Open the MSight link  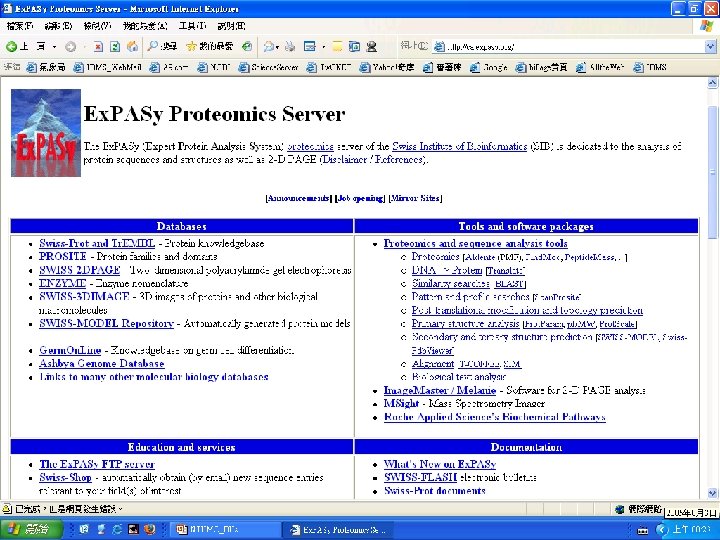click(401, 404)
